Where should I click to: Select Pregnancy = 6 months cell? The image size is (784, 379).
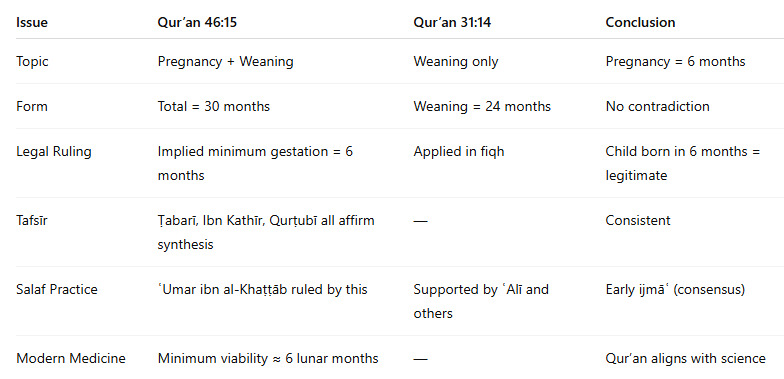click(675, 62)
